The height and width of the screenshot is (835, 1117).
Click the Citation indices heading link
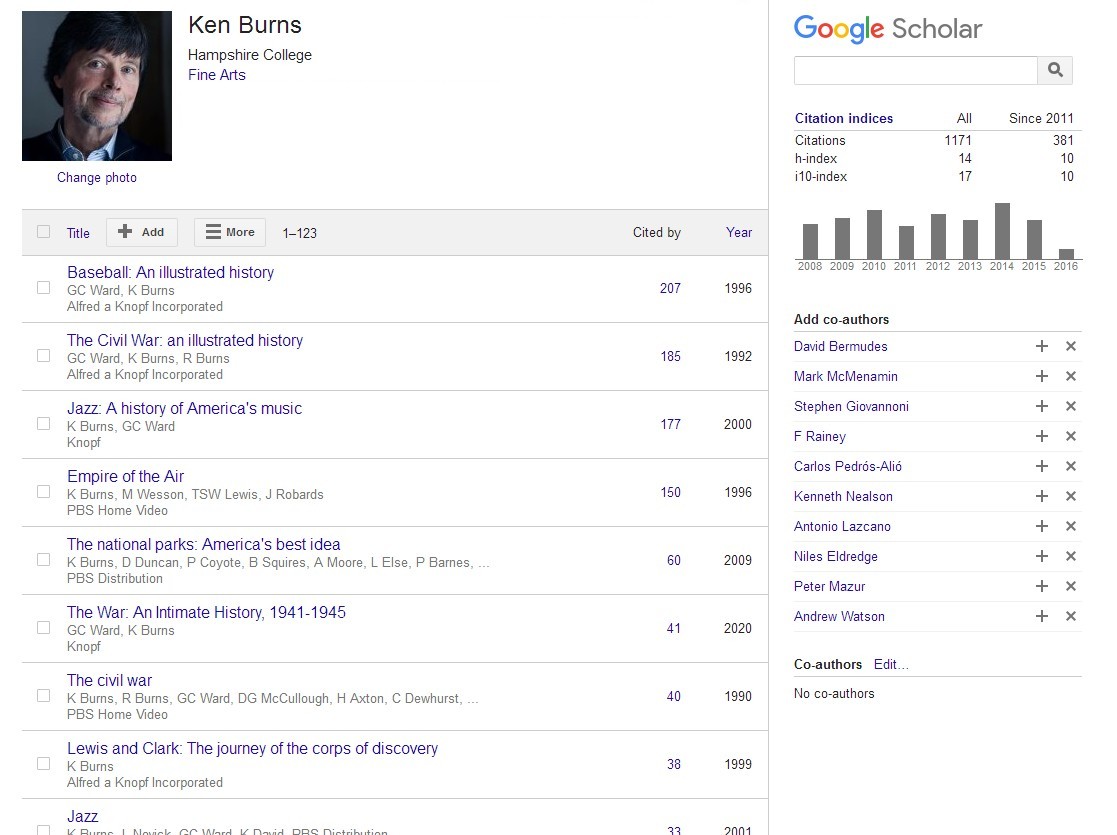843,118
